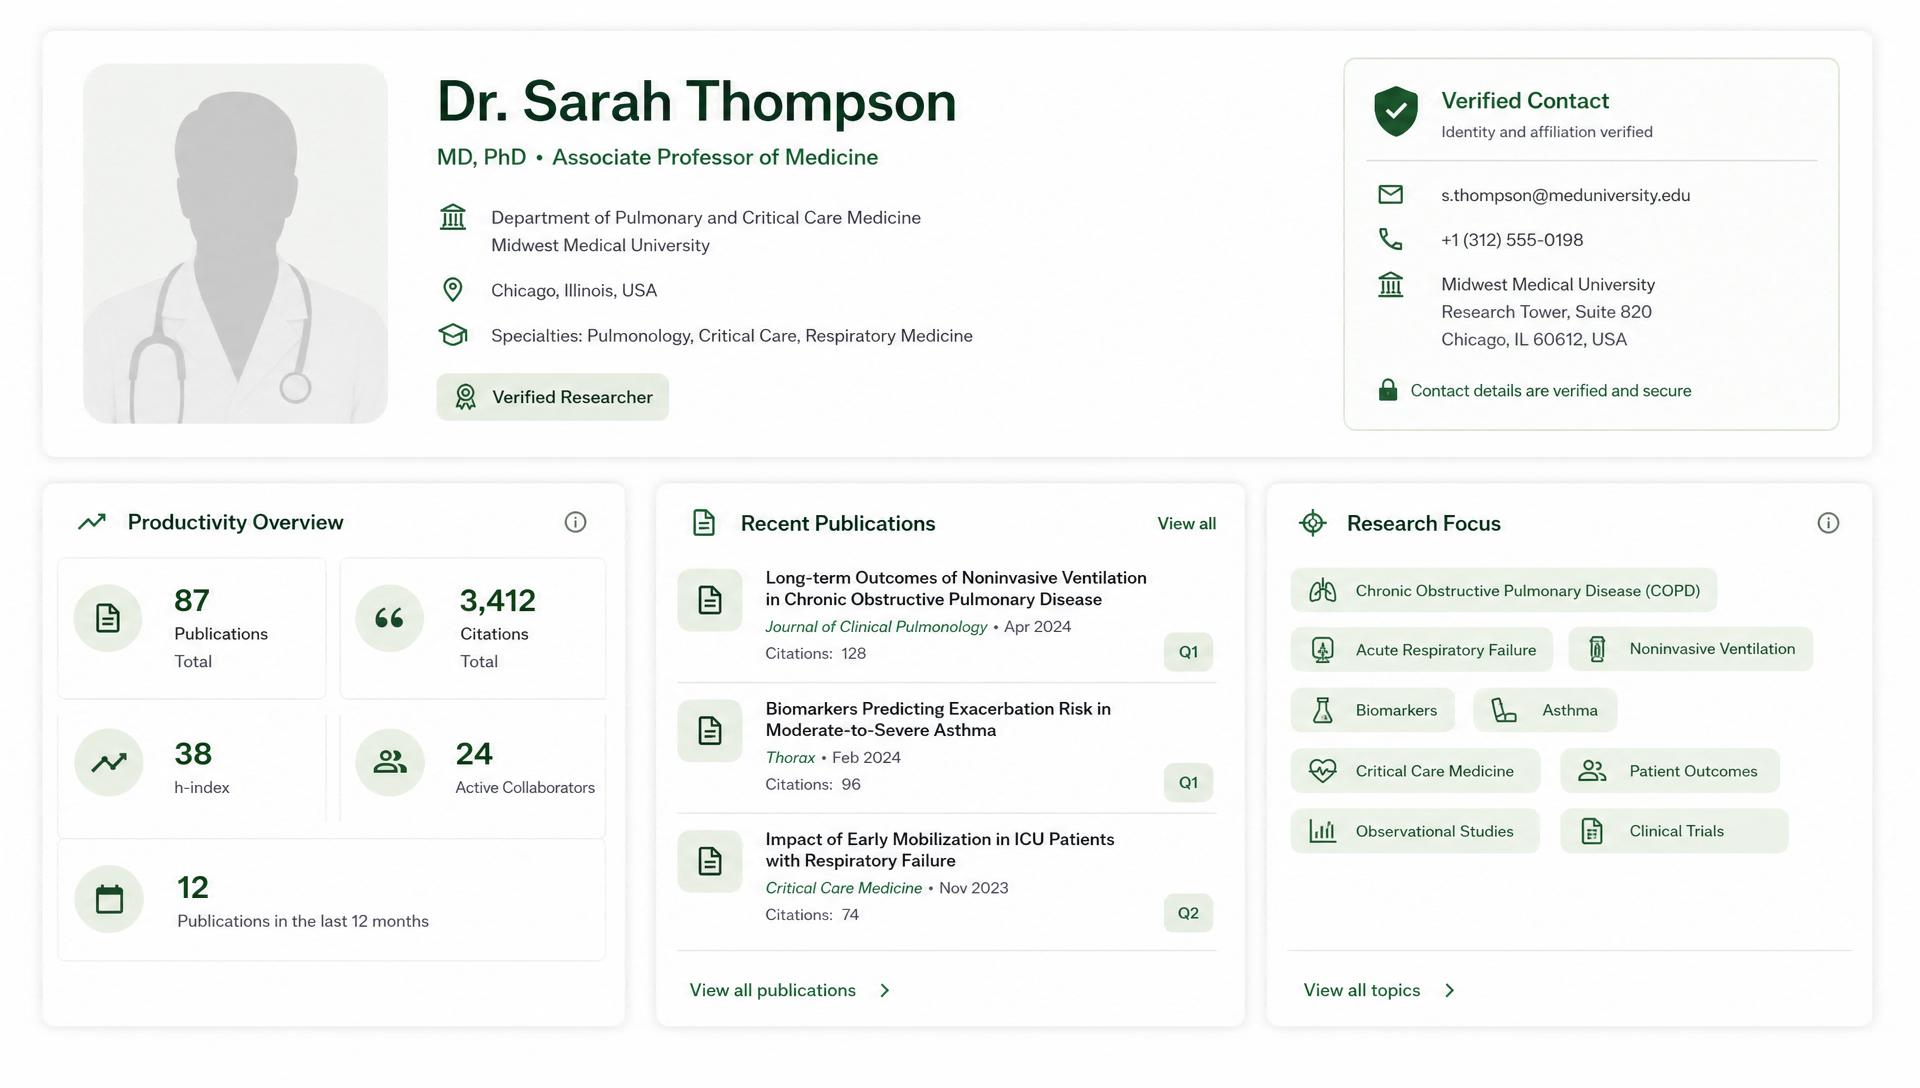Viewport: 1920px width, 1088px height.
Task: Click the Thorax journal name
Action: (x=790, y=758)
